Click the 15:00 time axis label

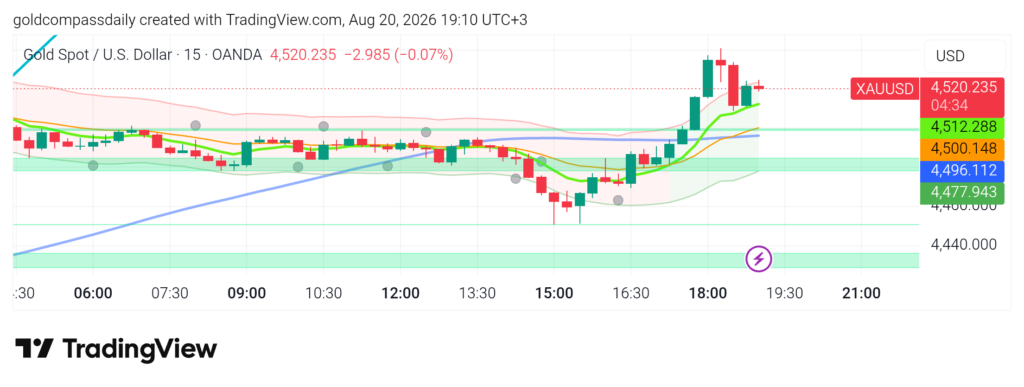554,293
